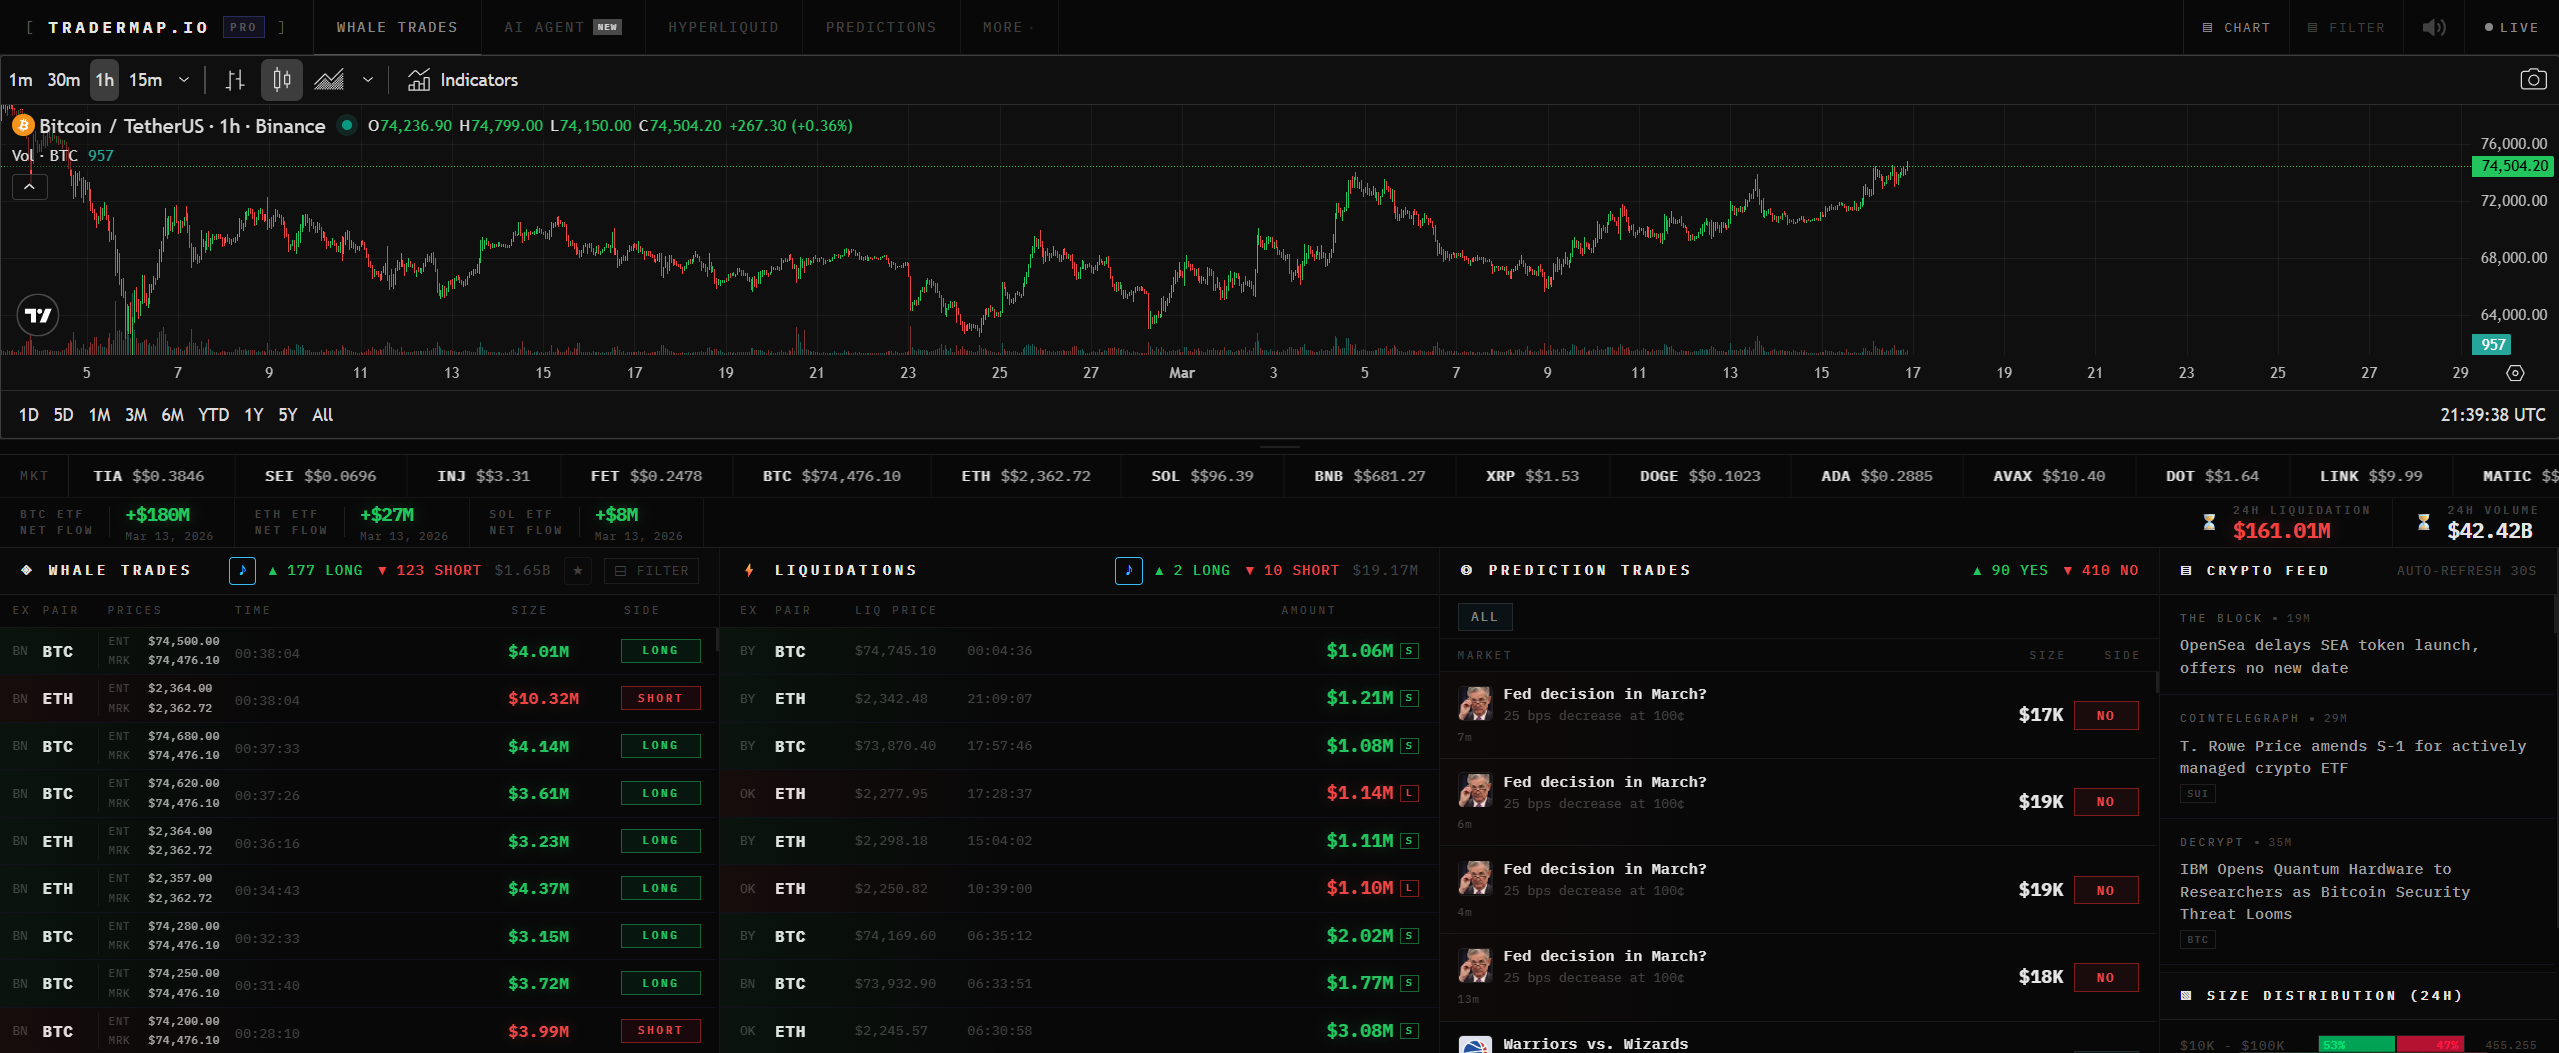Click the star favorites icon in Whale Trades
Viewport: 2559px width, 1053px height.
(577, 571)
